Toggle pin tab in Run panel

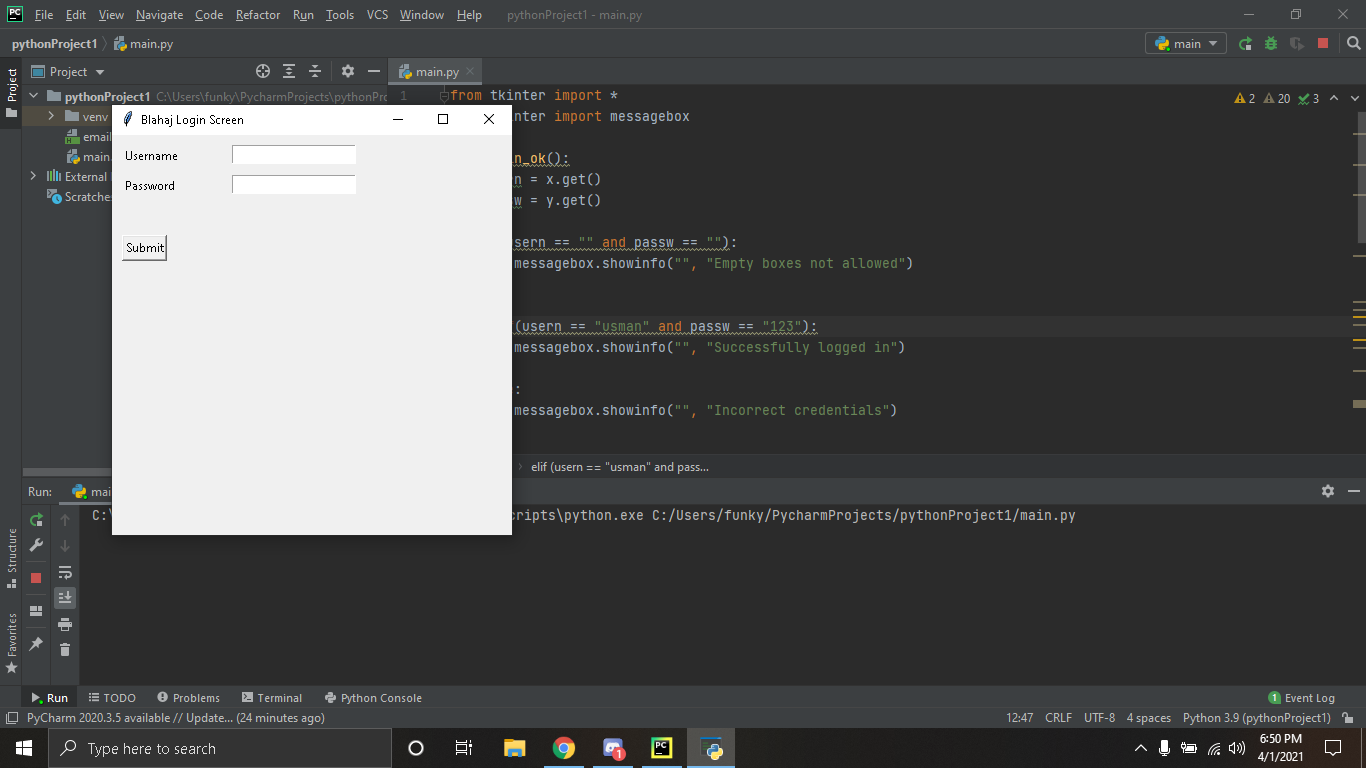[36, 644]
